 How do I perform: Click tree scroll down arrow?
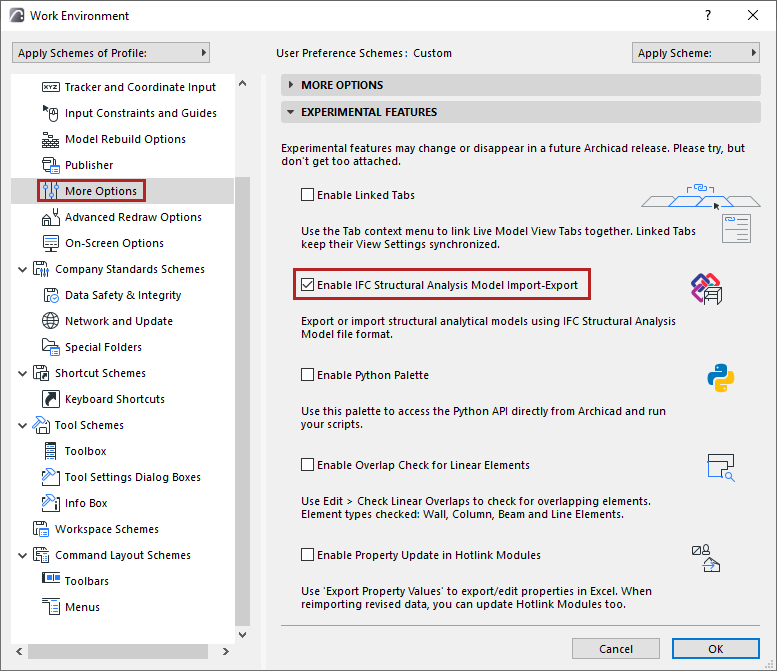(242, 634)
